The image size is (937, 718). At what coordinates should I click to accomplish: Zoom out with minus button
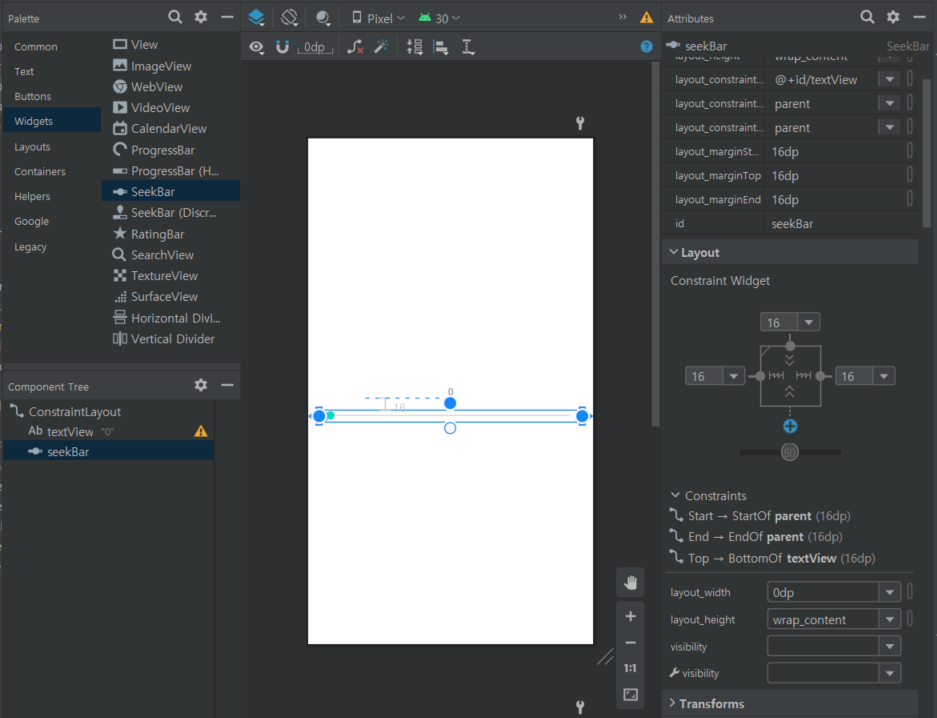[x=630, y=643]
